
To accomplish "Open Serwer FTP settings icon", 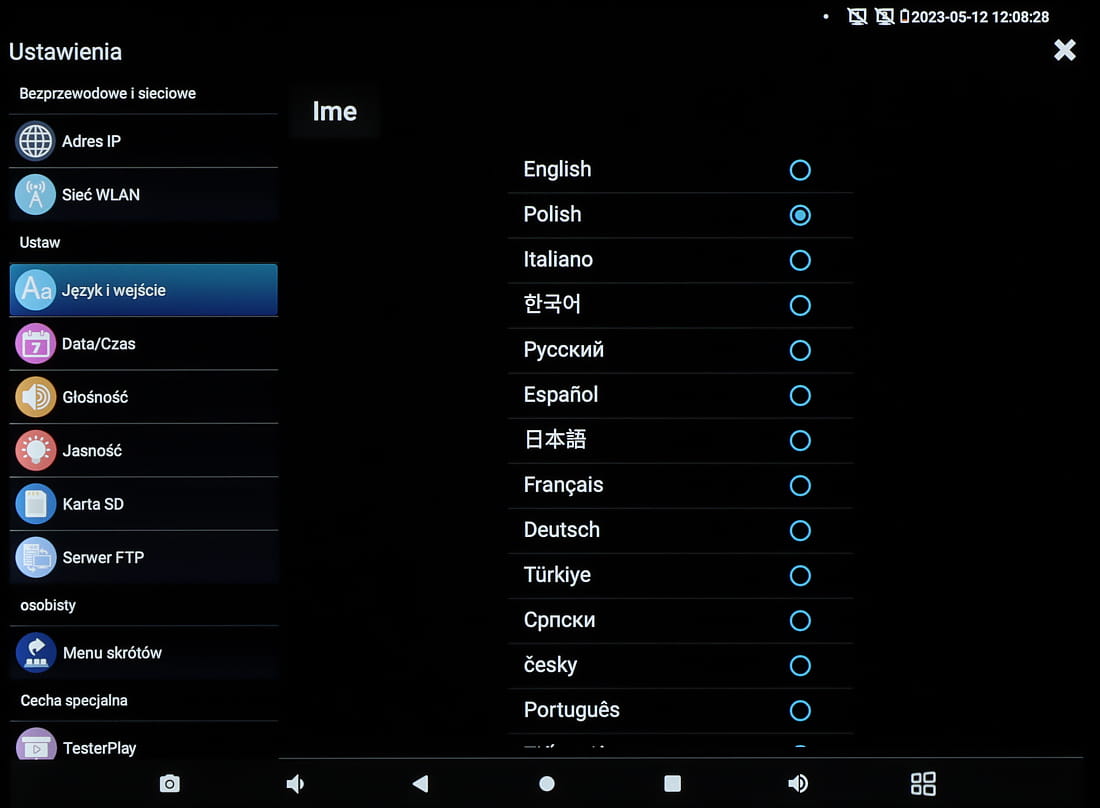I will point(35,558).
